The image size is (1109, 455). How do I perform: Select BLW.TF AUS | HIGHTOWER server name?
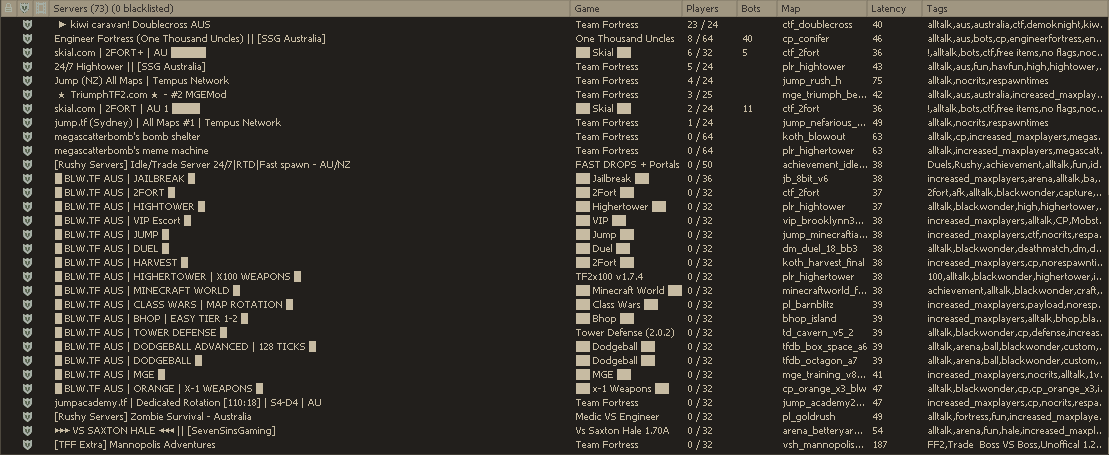click(x=129, y=207)
